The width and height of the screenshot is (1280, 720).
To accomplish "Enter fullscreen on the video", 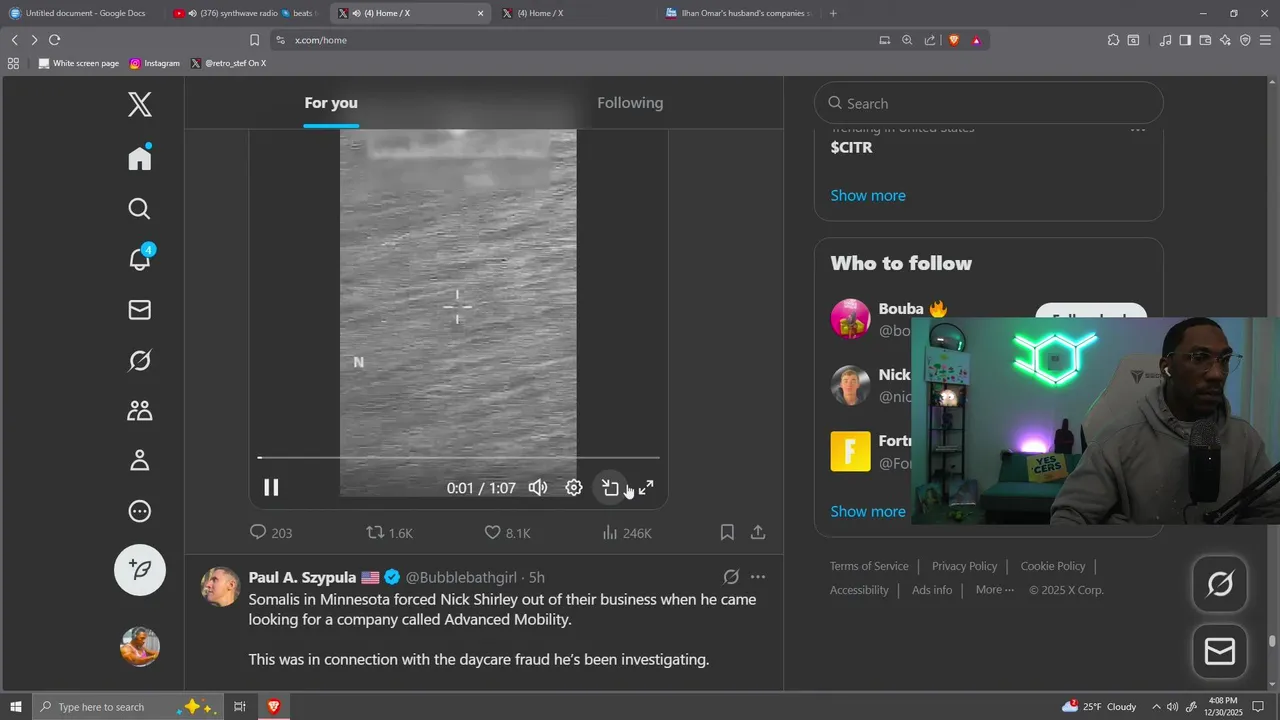I will tap(646, 488).
